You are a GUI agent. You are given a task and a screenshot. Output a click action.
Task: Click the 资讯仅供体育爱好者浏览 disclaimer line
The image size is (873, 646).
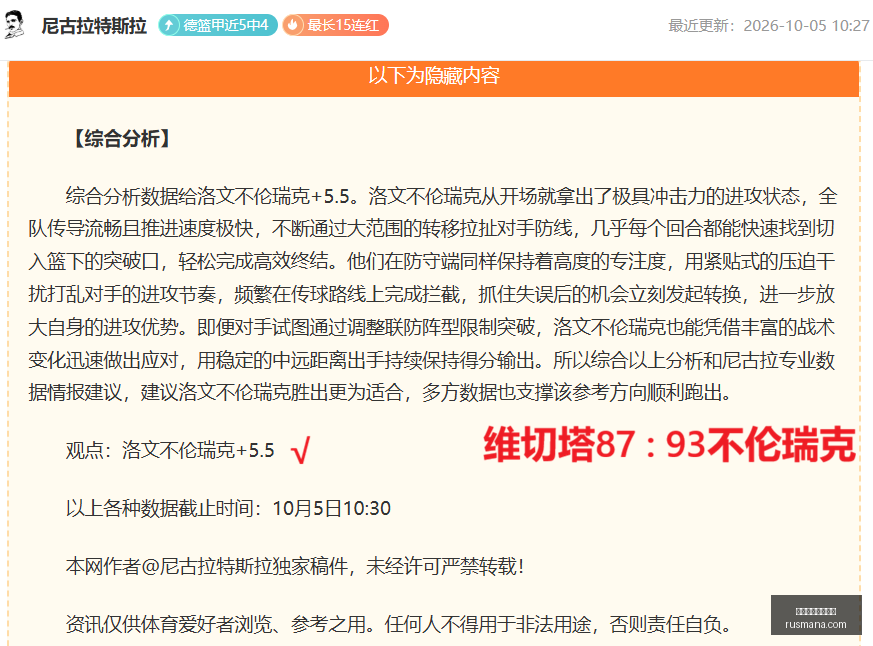pos(399,624)
